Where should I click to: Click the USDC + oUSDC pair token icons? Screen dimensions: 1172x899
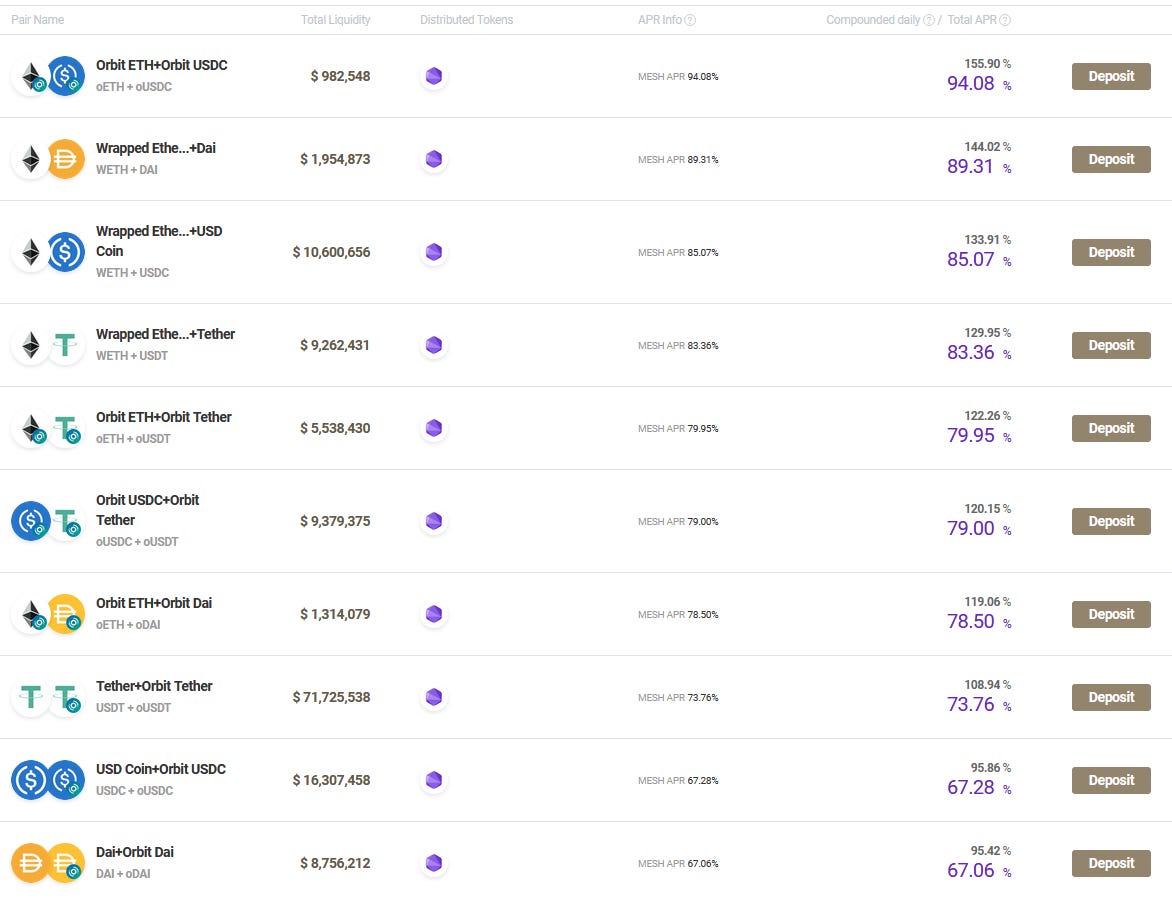click(48, 780)
